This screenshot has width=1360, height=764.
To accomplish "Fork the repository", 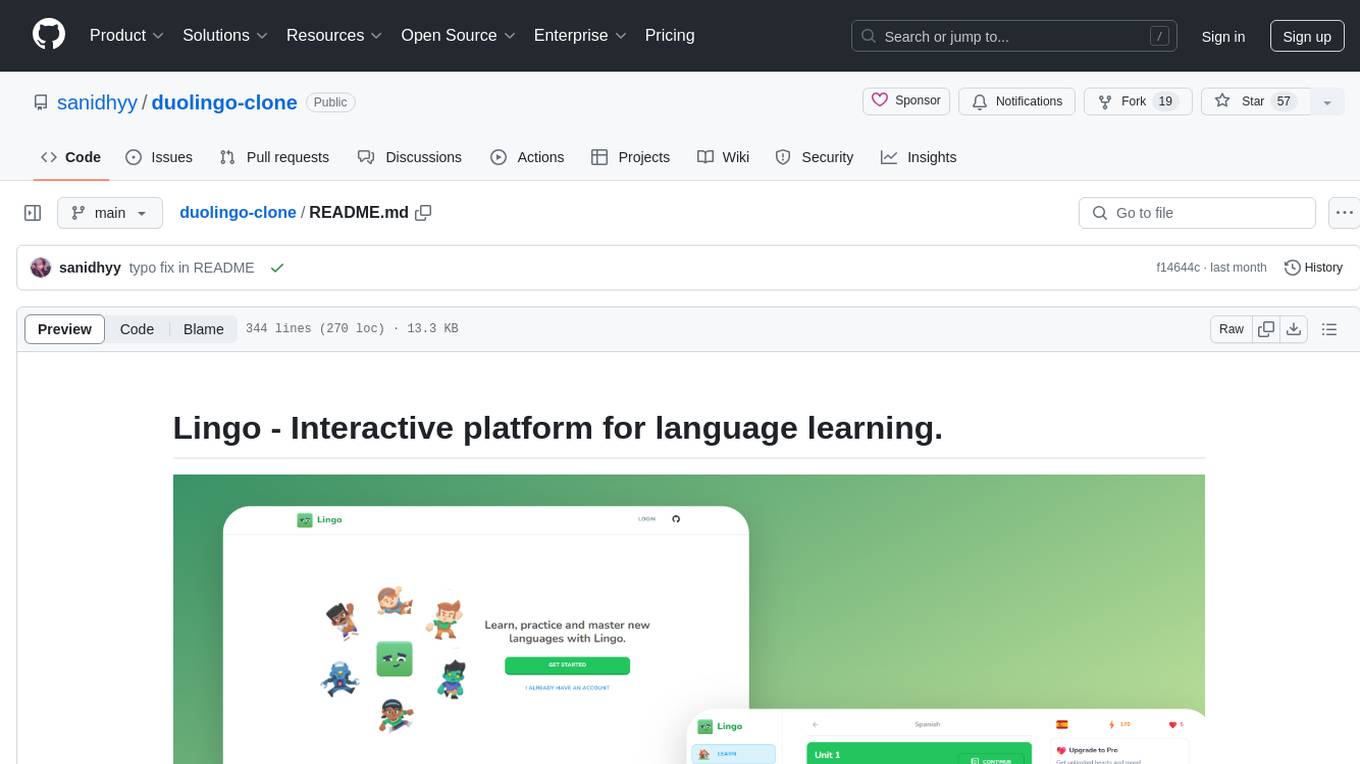I will pyautogui.click(x=1138, y=101).
